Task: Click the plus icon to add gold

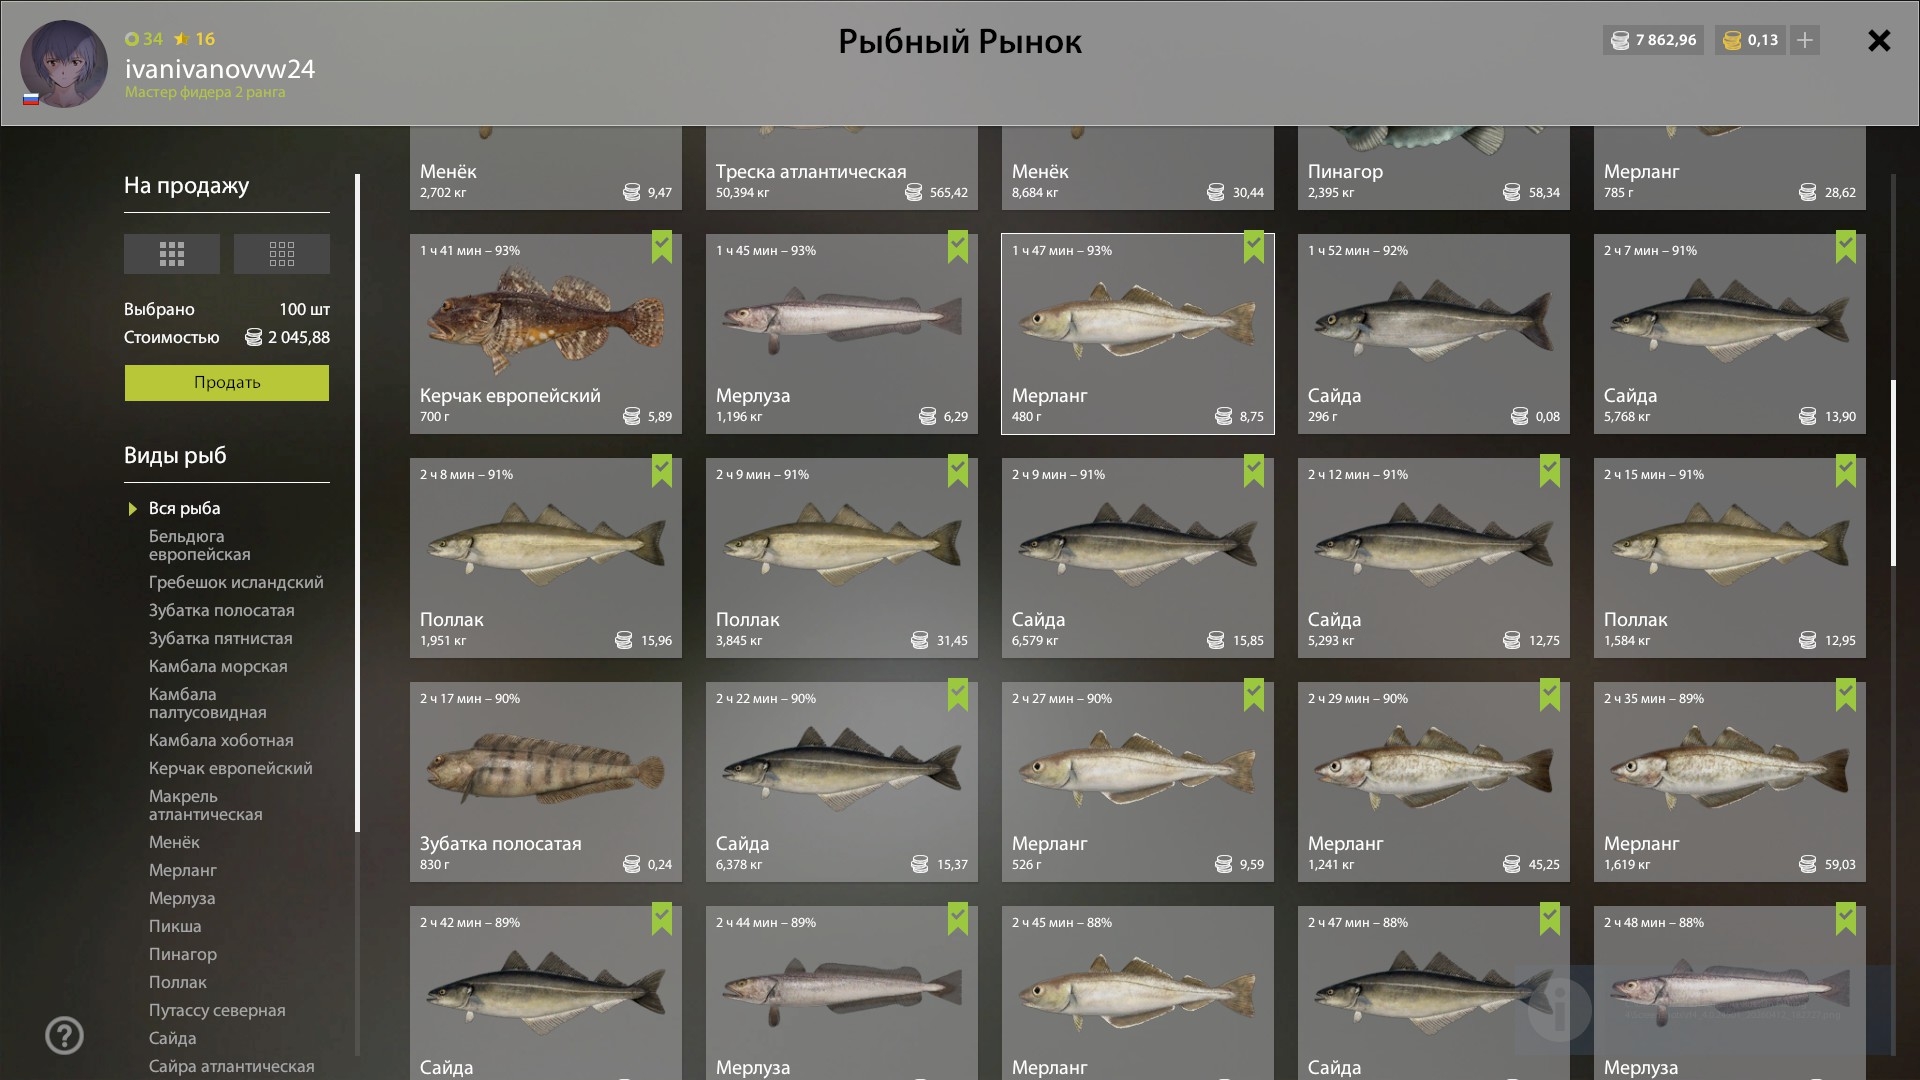Action: tap(1805, 40)
